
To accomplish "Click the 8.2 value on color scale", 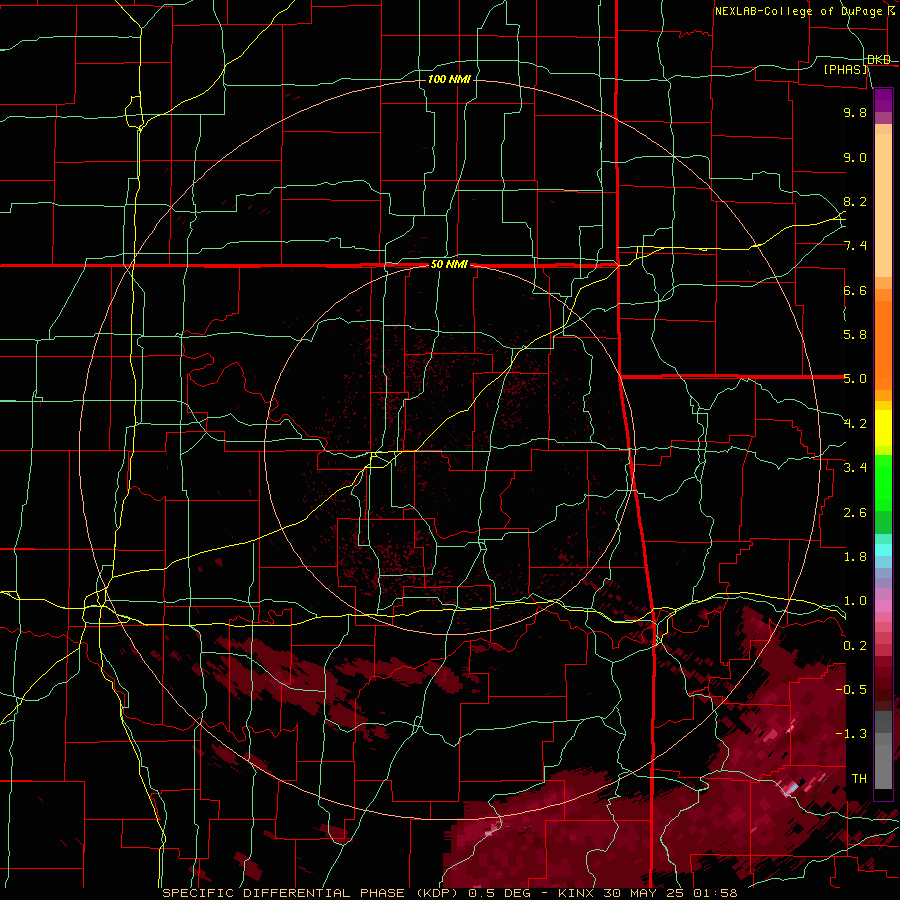I will tap(855, 201).
